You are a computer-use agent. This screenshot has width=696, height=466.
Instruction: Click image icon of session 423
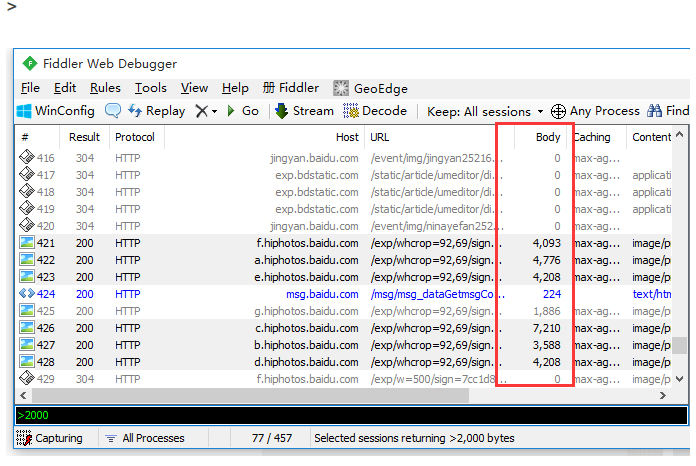click(27, 276)
